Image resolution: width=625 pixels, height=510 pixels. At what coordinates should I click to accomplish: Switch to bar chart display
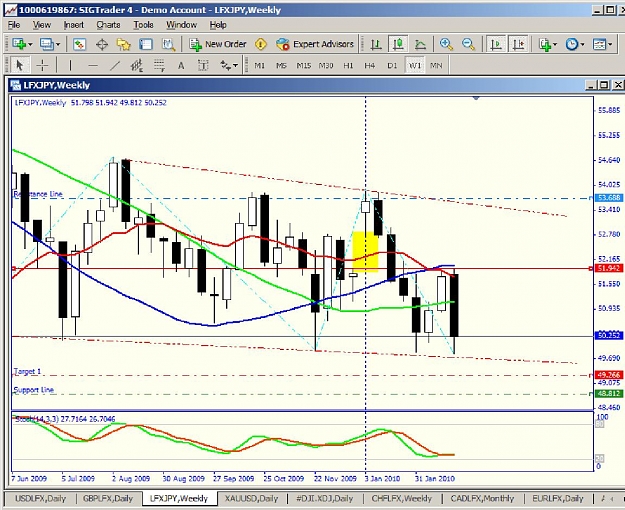click(x=376, y=44)
